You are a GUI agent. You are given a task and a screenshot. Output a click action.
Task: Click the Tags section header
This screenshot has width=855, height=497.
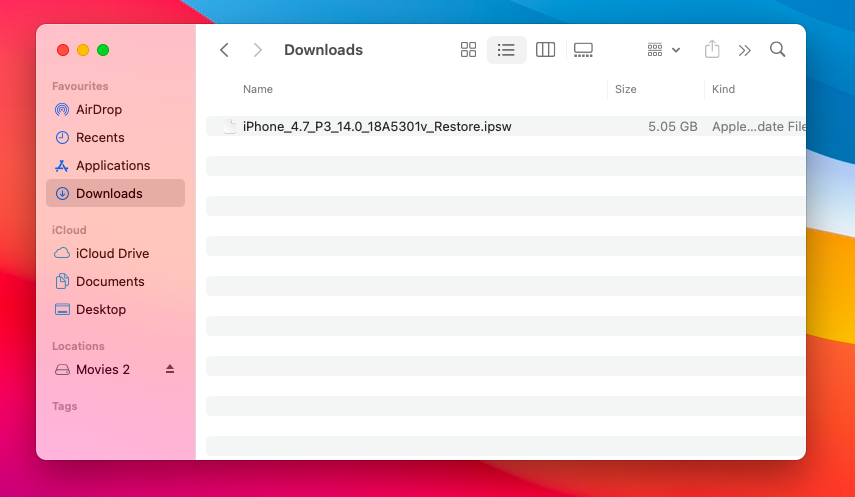pyautogui.click(x=64, y=406)
